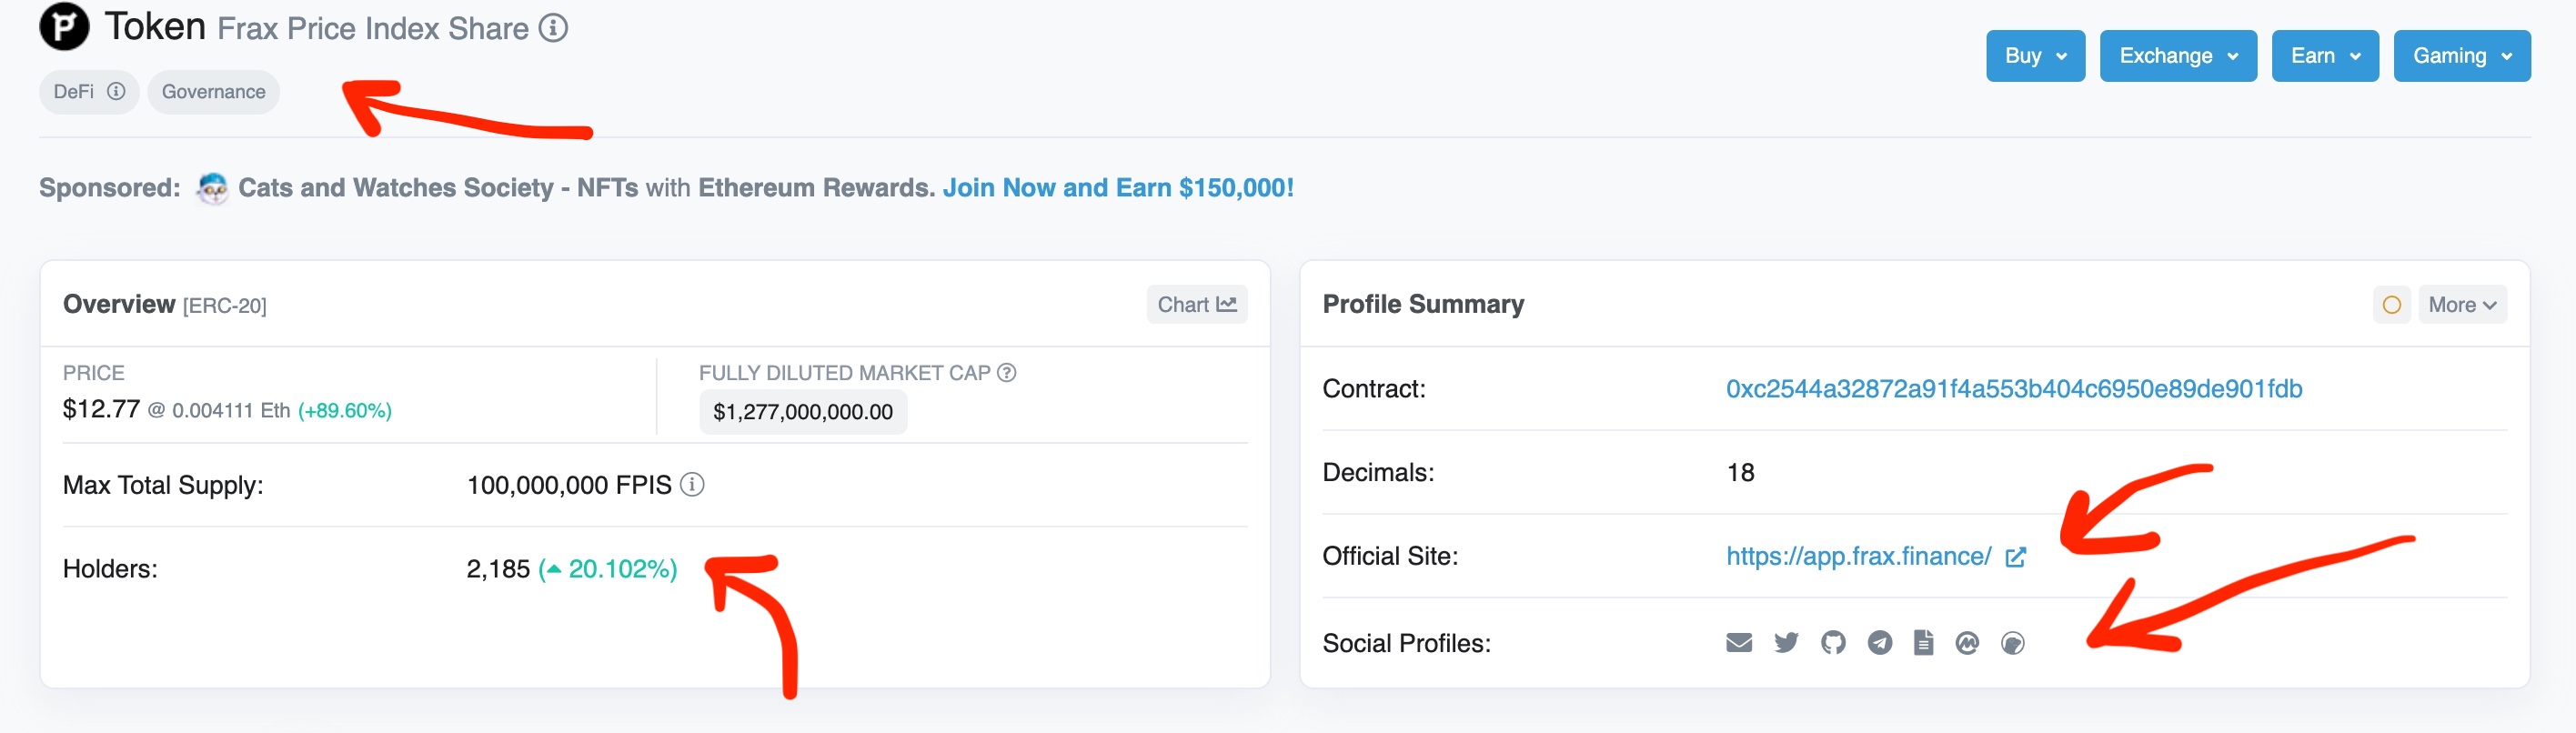Open the Twitter profile icon
The height and width of the screenshot is (733, 2576).
pyautogui.click(x=1786, y=642)
